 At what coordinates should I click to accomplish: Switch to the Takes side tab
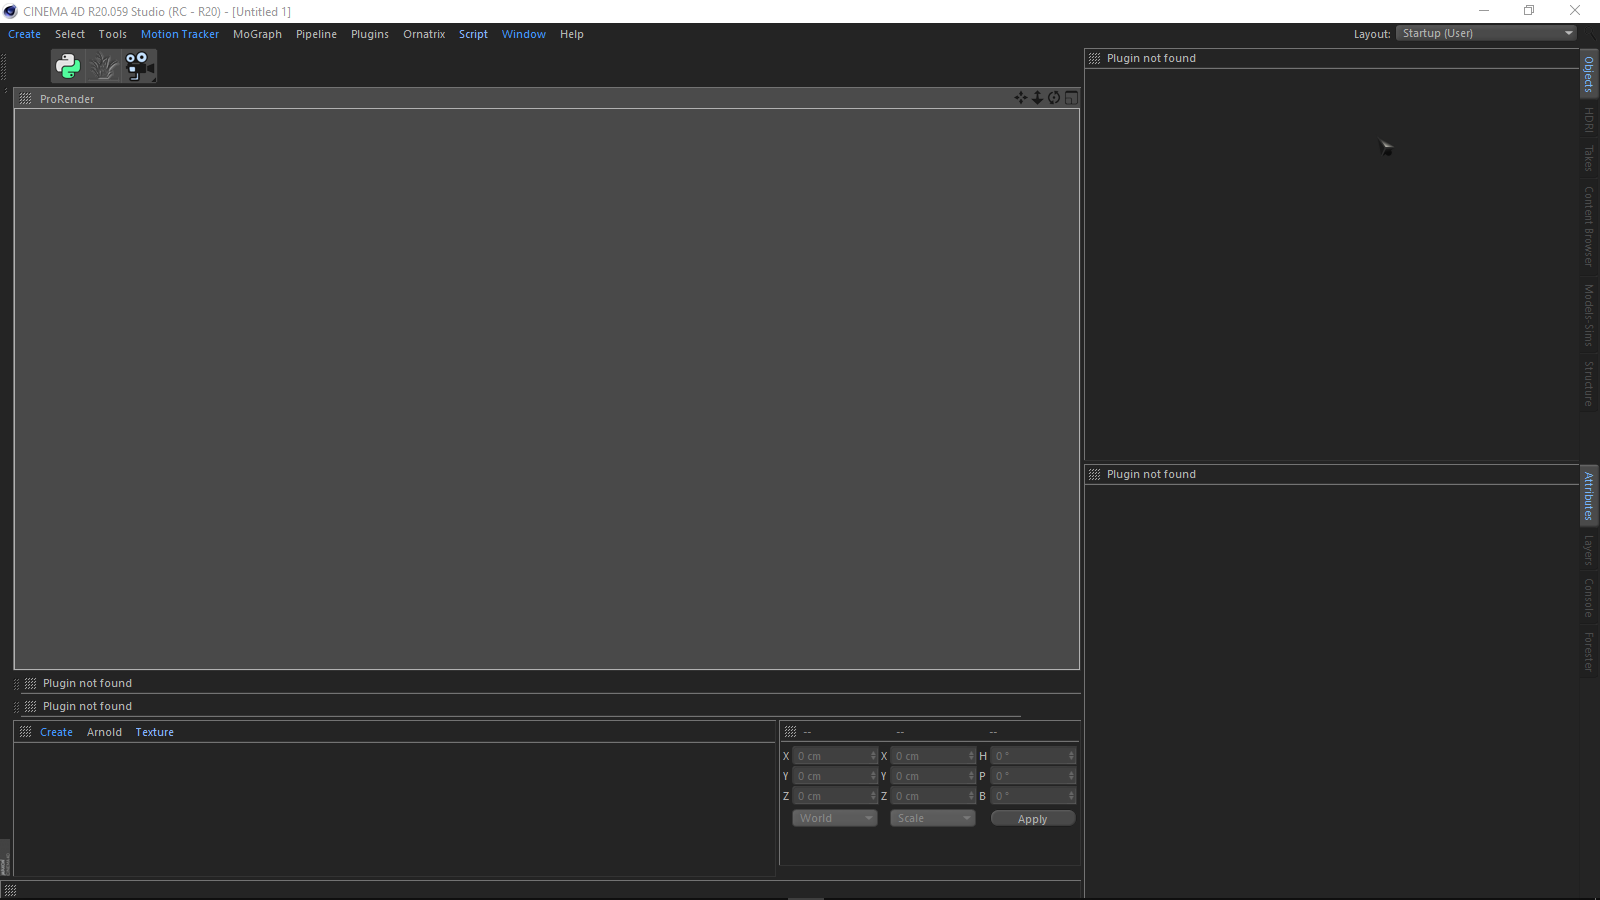tap(1589, 158)
